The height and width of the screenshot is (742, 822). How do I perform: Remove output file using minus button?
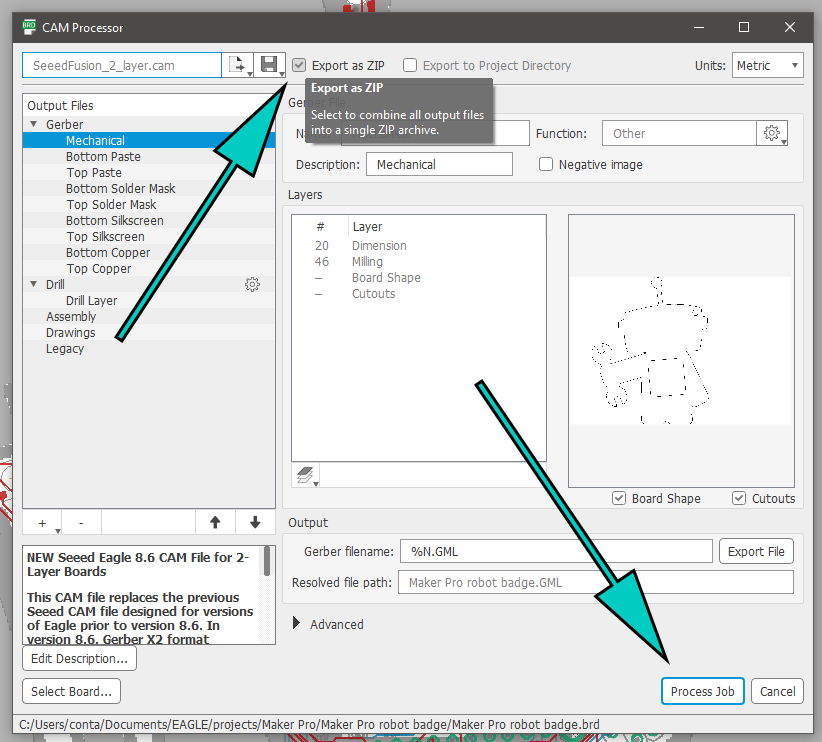tap(81, 522)
